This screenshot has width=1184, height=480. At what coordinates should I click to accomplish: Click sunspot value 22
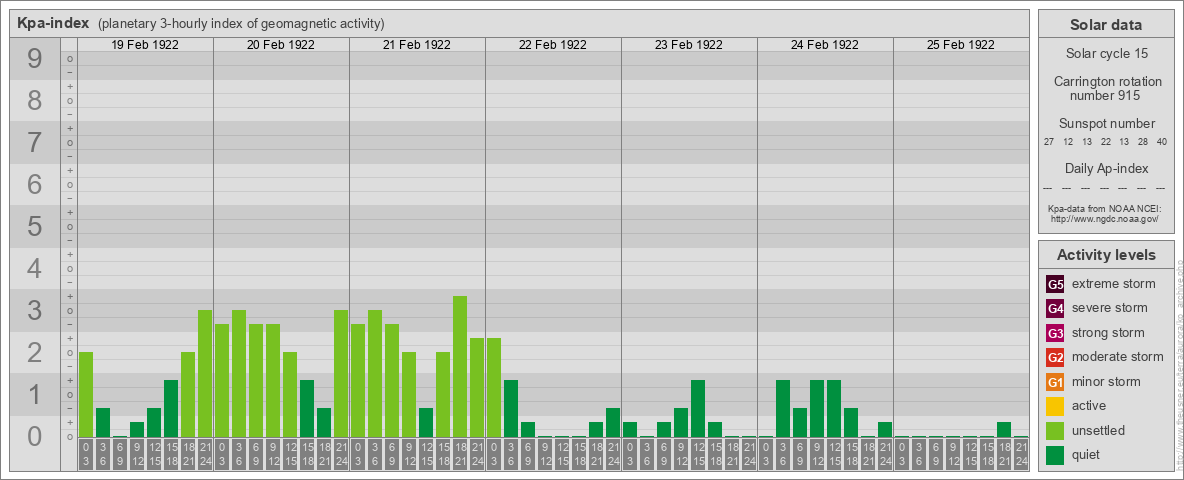point(1105,142)
